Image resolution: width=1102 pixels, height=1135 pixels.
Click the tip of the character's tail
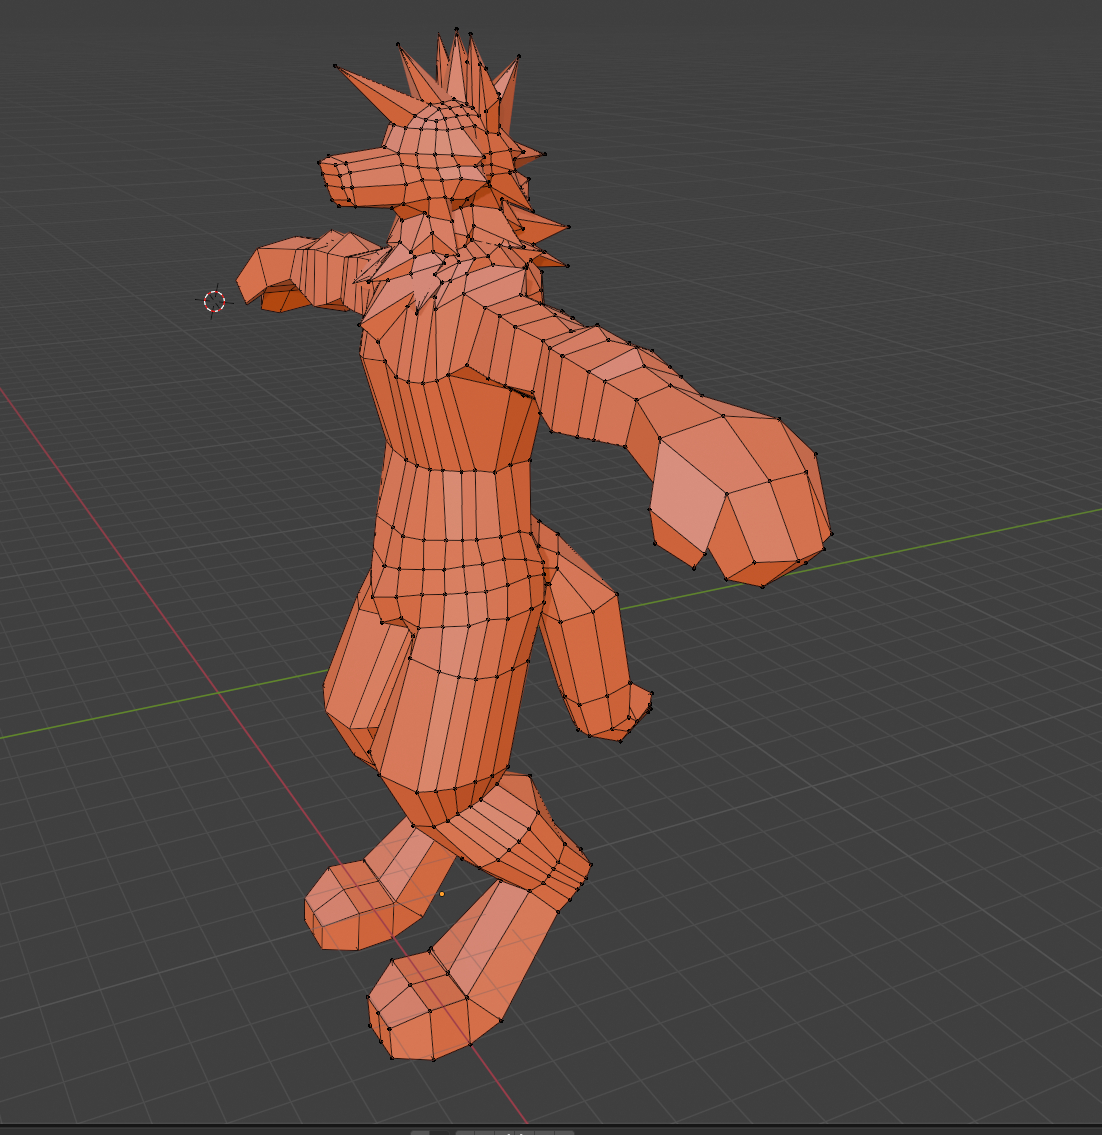click(x=632, y=712)
